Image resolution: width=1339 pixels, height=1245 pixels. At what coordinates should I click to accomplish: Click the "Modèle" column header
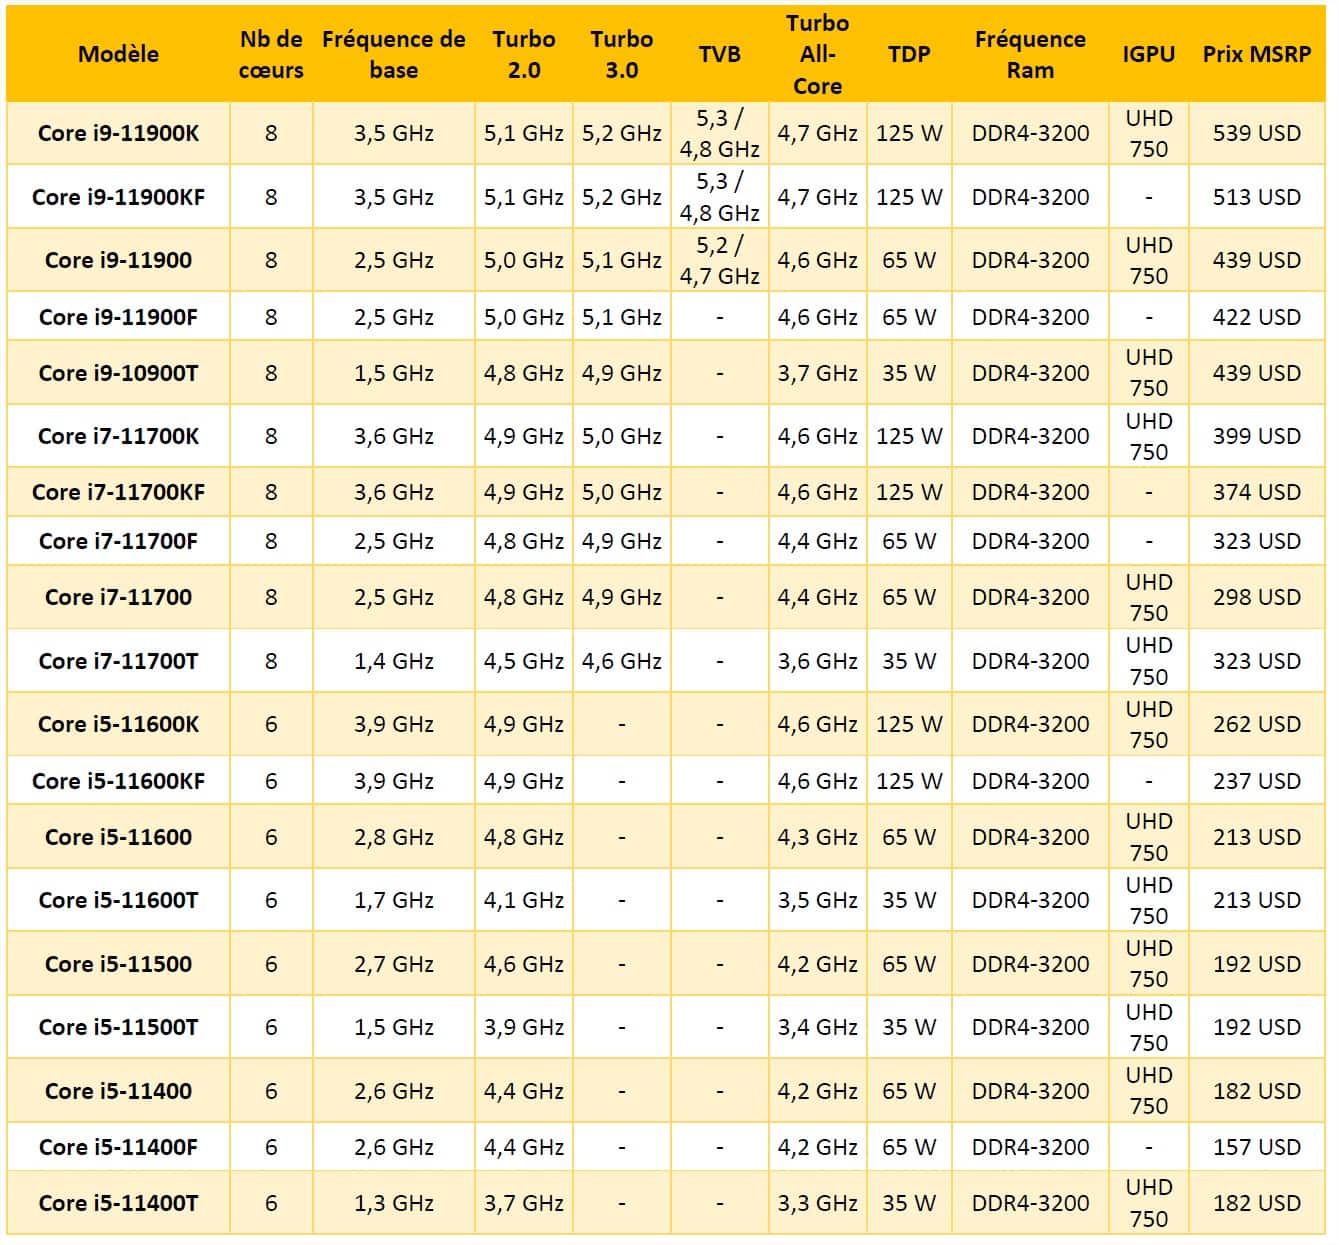(118, 54)
